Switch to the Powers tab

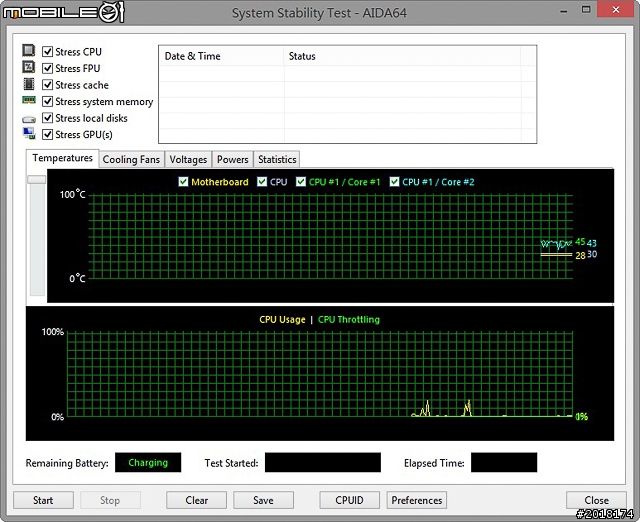pyautogui.click(x=233, y=159)
